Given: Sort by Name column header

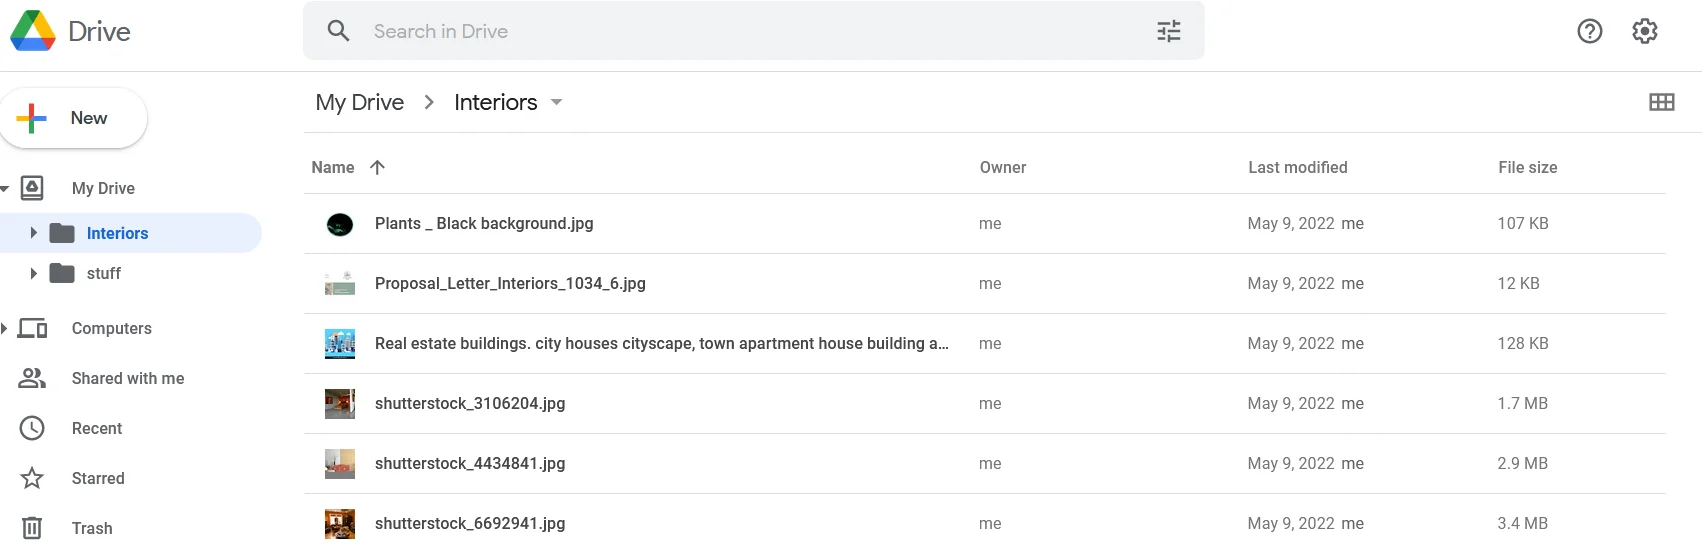Looking at the screenshot, I should [333, 167].
